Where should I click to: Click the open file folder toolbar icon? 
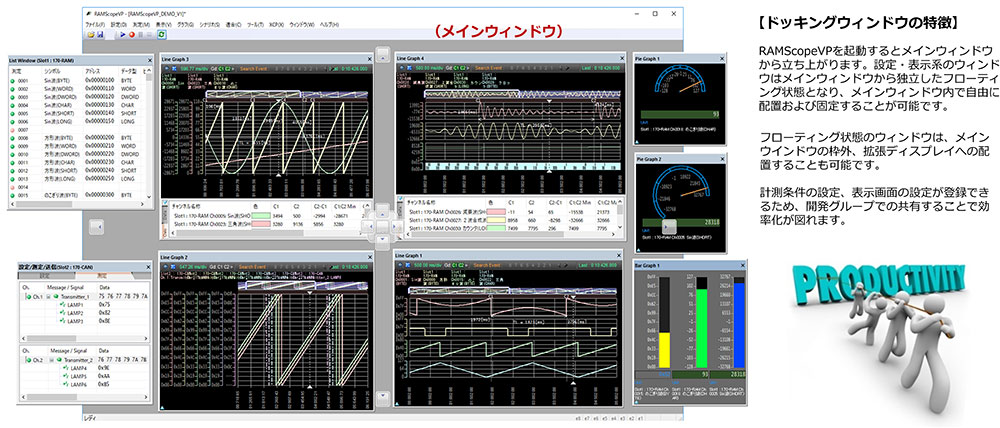91,34
